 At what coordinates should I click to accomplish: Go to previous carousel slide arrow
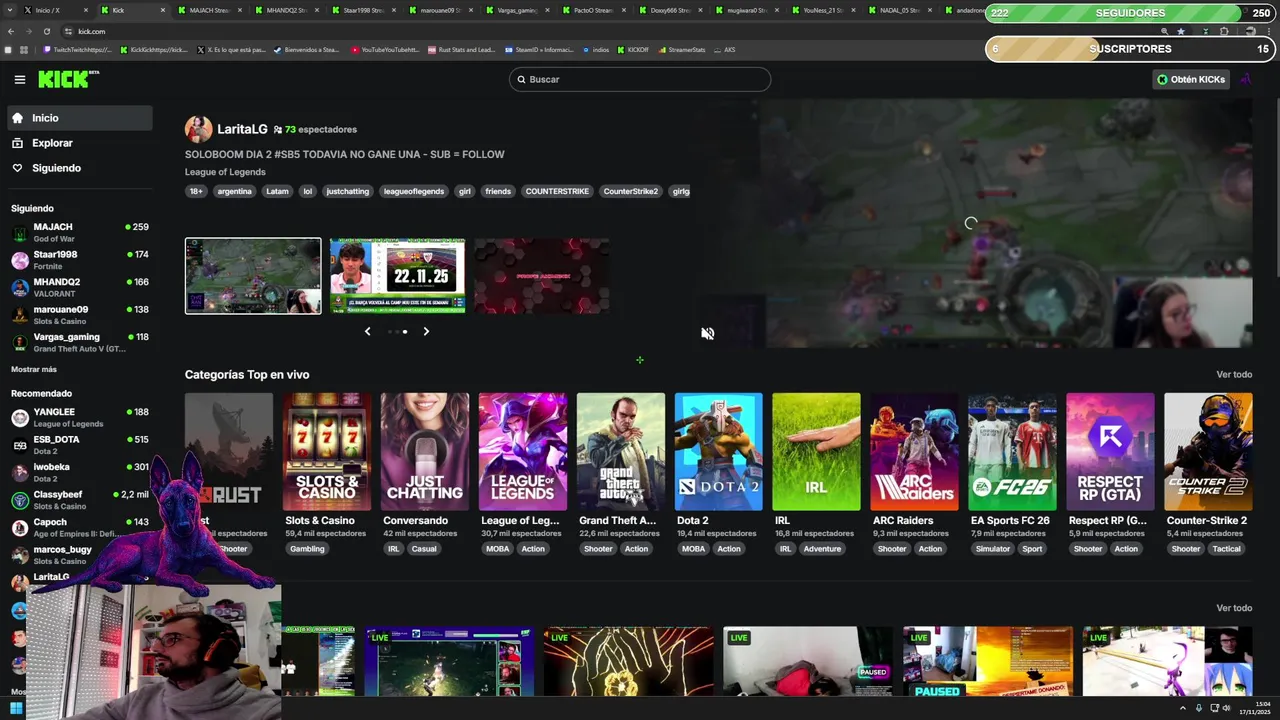tap(367, 331)
